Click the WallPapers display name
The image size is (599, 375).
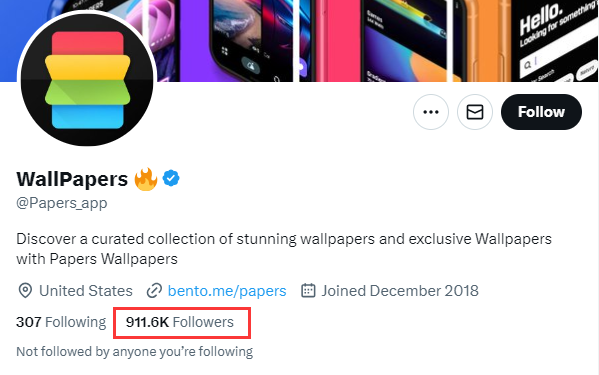point(72,179)
